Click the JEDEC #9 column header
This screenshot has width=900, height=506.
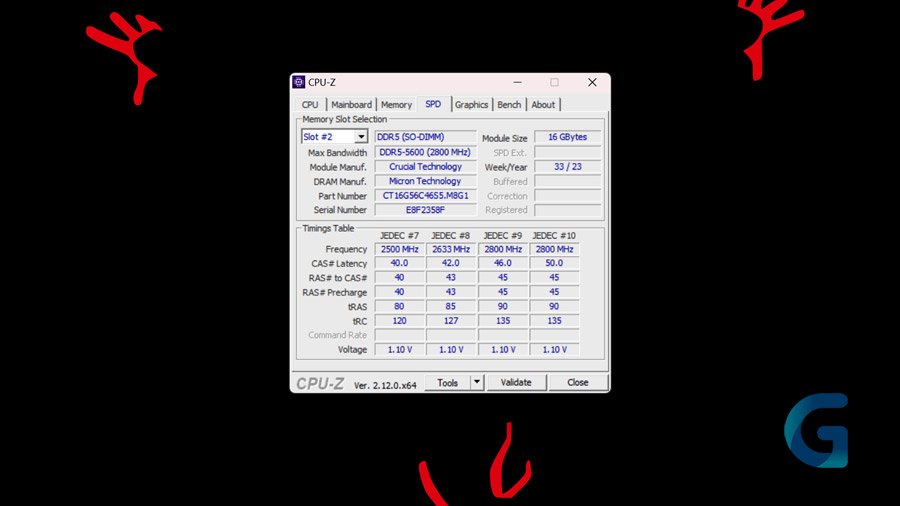pyautogui.click(x=503, y=236)
